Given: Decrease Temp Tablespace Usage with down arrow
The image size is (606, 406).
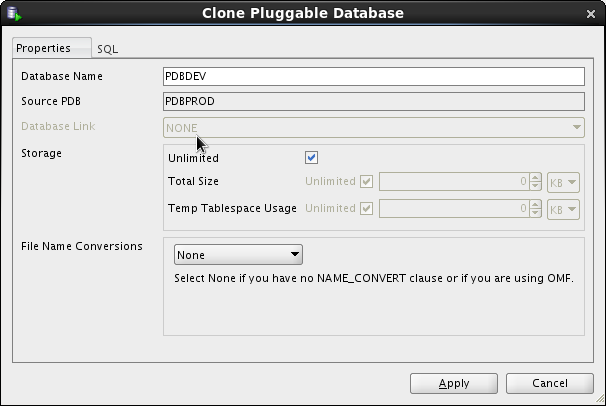Looking at the screenshot, I should (x=535, y=212).
